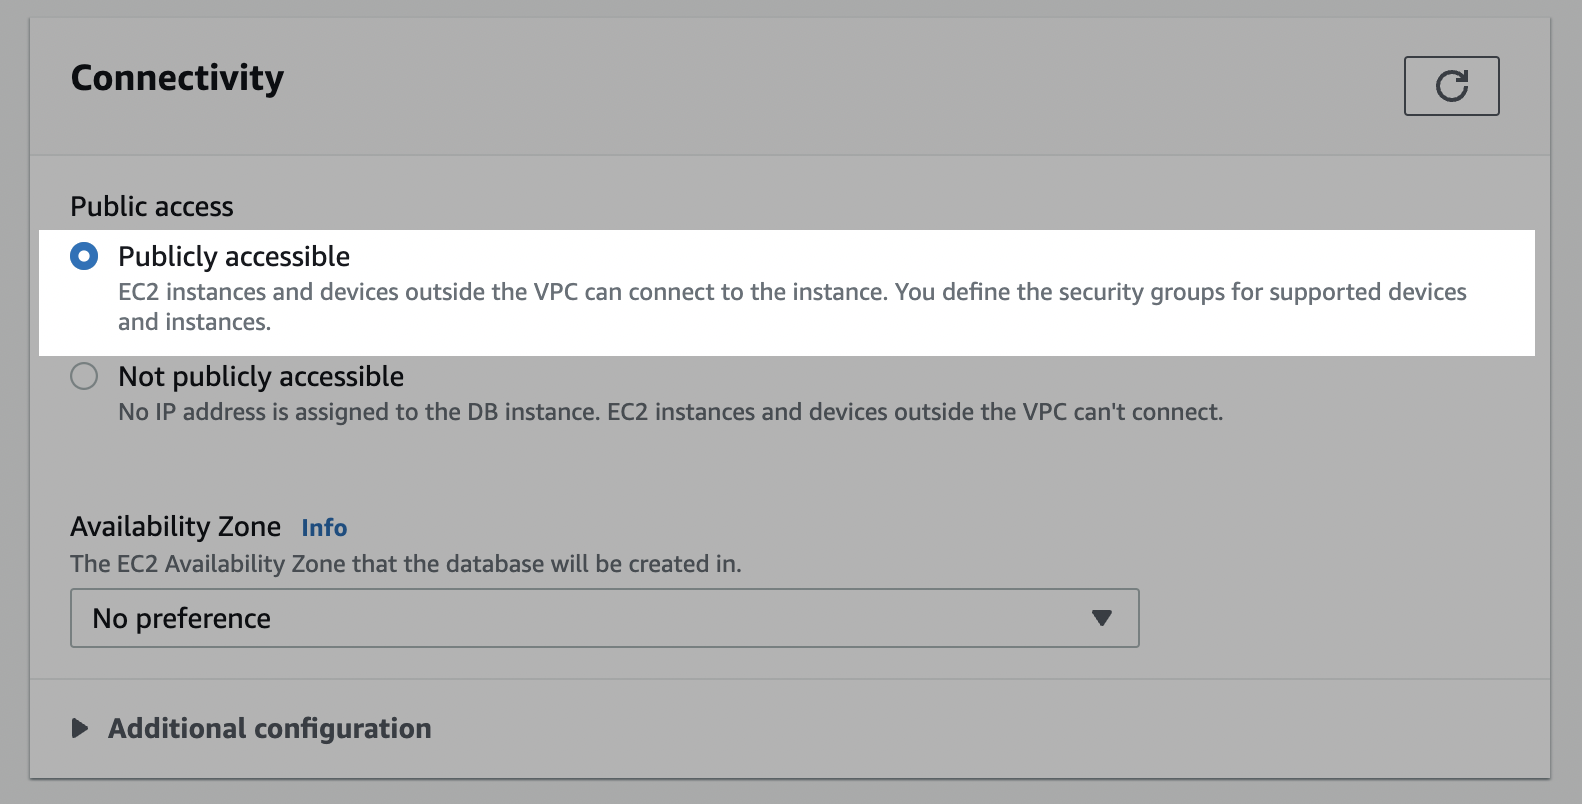Choose the Not publicly accessible radio button
Viewport: 1582px width, 804px height.
tap(84, 377)
